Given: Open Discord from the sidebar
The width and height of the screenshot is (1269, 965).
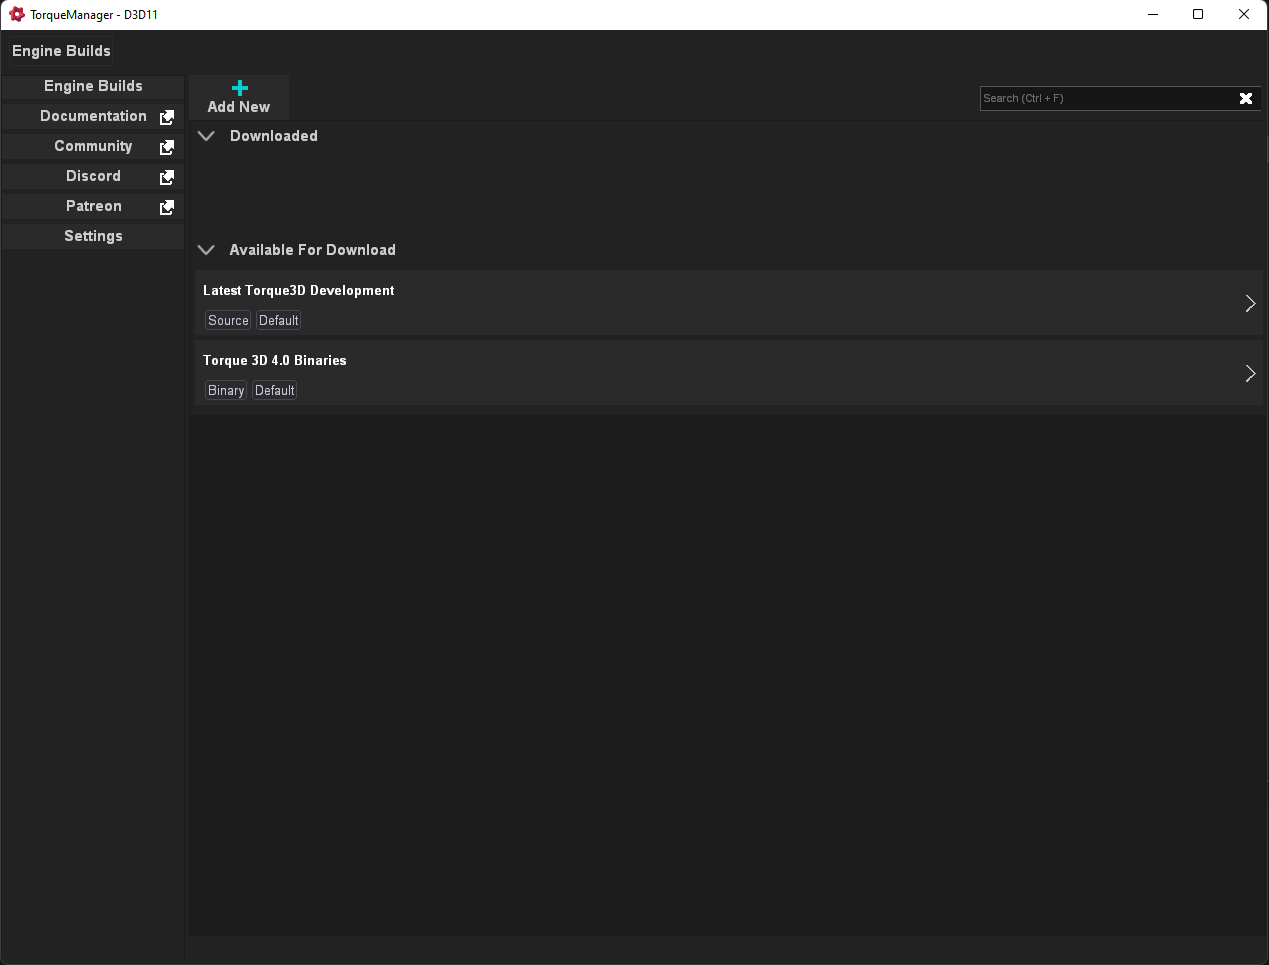Looking at the screenshot, I should tap(93, 176).
